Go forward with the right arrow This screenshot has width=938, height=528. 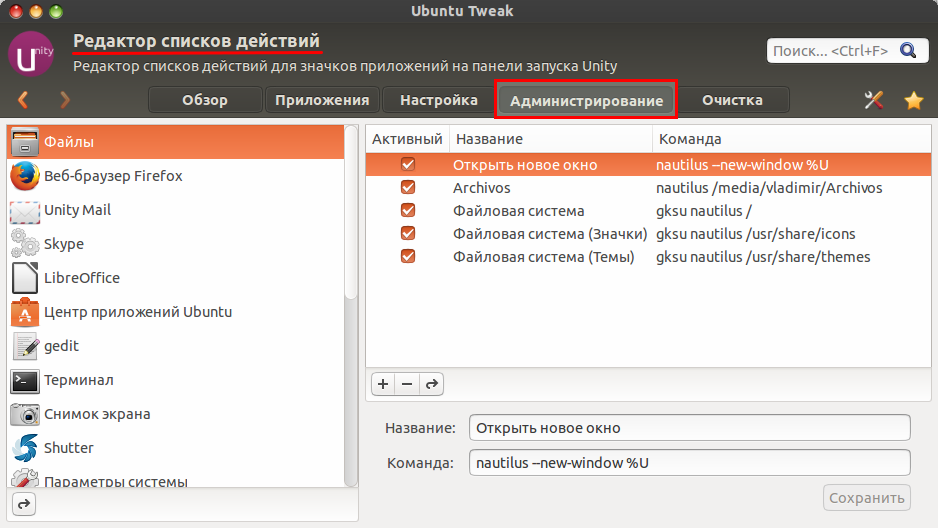[65, 99]
